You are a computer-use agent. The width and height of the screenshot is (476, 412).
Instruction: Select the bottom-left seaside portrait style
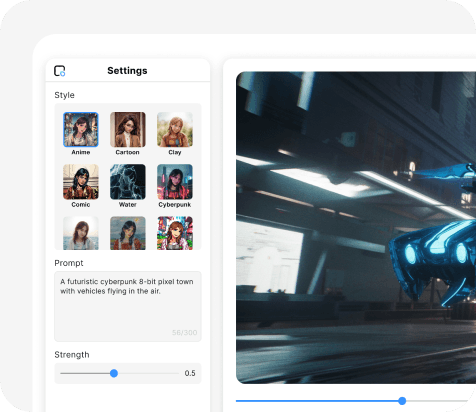[81, 233]
